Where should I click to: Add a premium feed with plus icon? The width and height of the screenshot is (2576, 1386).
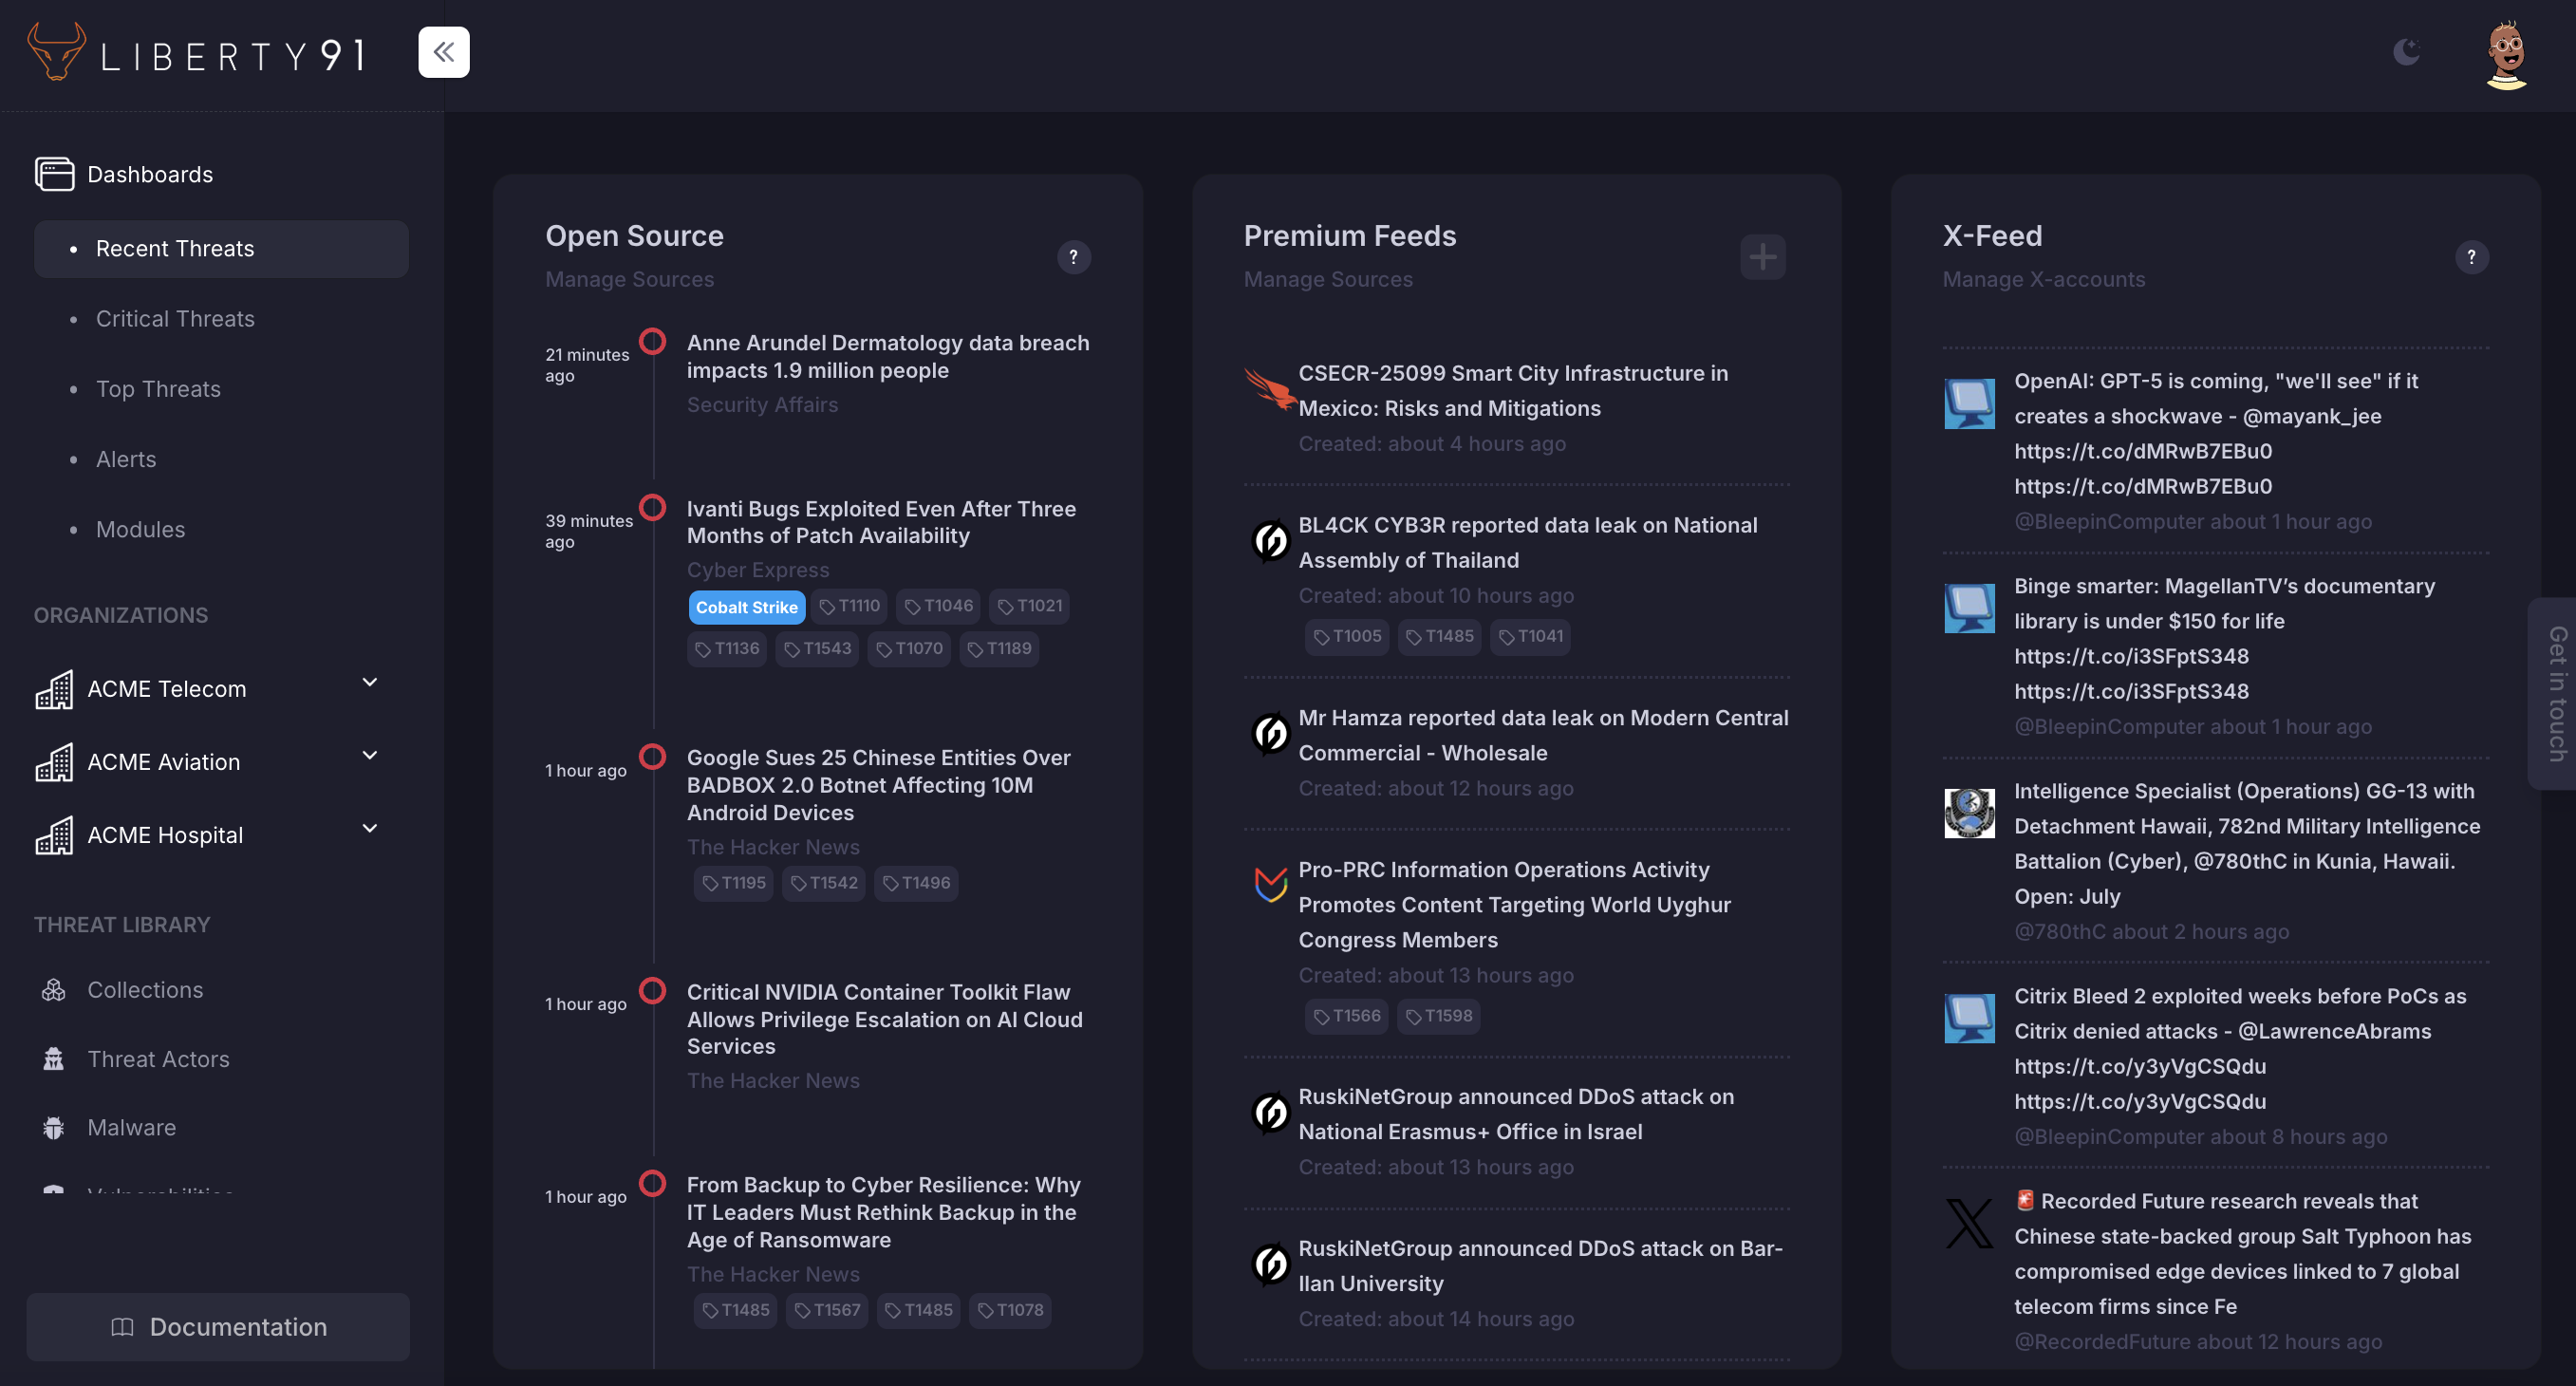point(1762,257)
